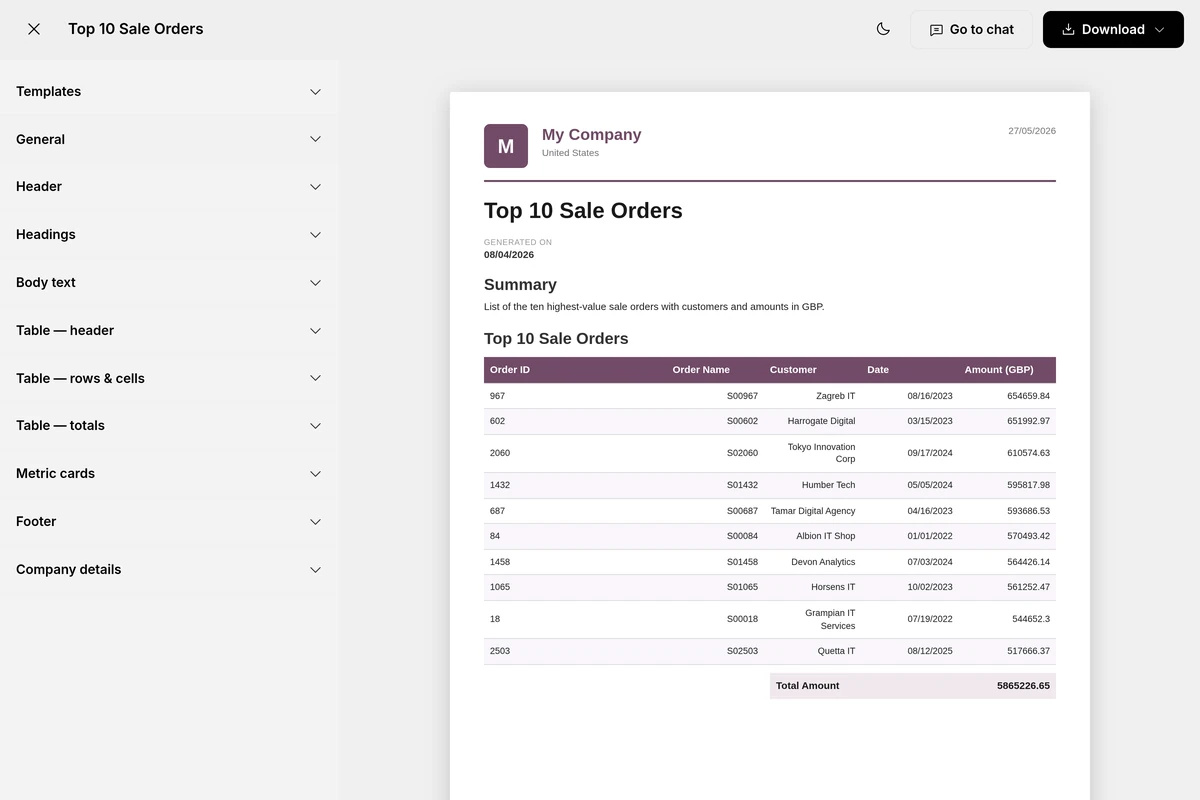Viewport: 1200px width, 800px height.
Task: Click the chat bubble icon in Go to chat
Action: coord(936,30)
